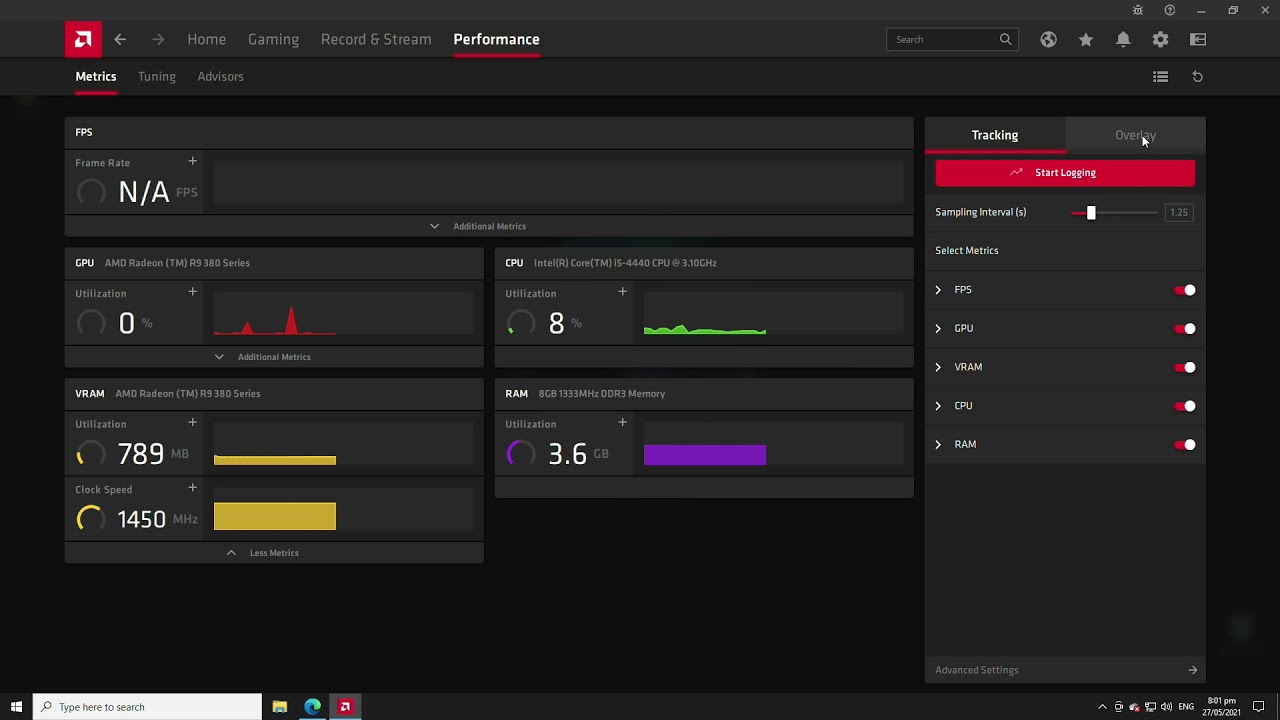Expand GPU in Select Metrics list
Screen dimensions: 1280x720
pos(938,328)
